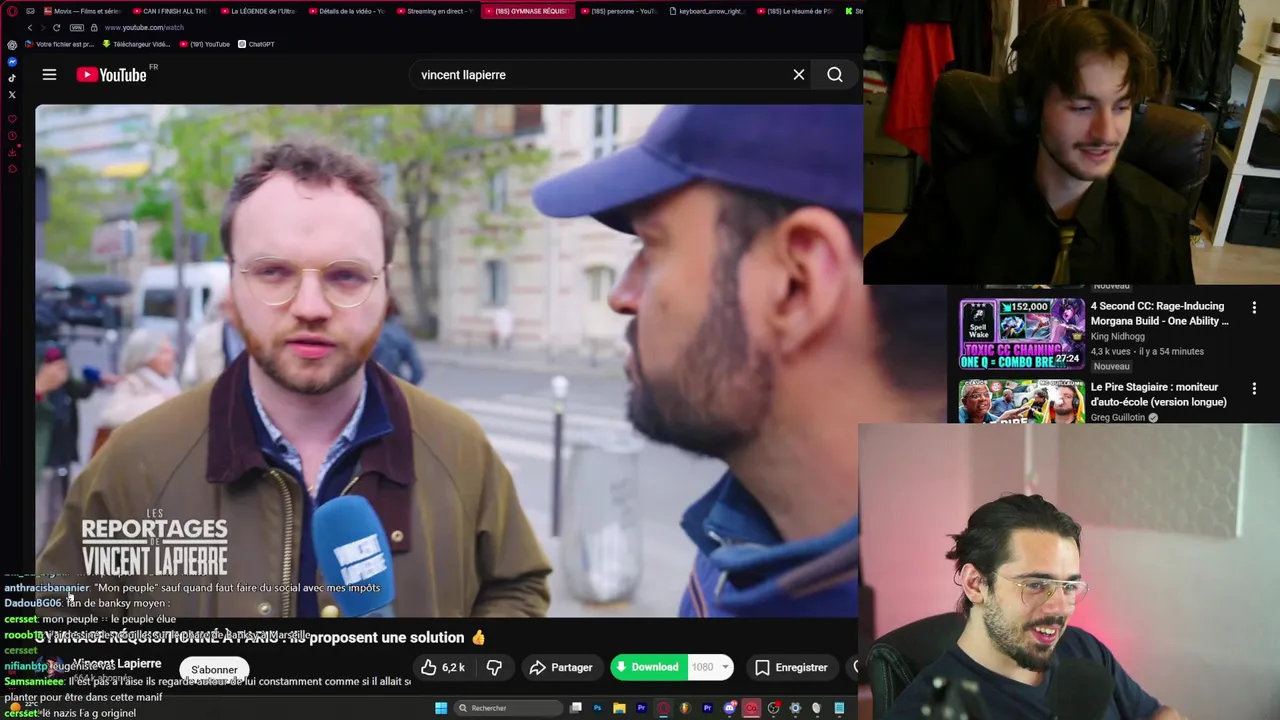Click the Vincent Lapierre channel name
Viewport: 1280px width, 720px height.
116,664
